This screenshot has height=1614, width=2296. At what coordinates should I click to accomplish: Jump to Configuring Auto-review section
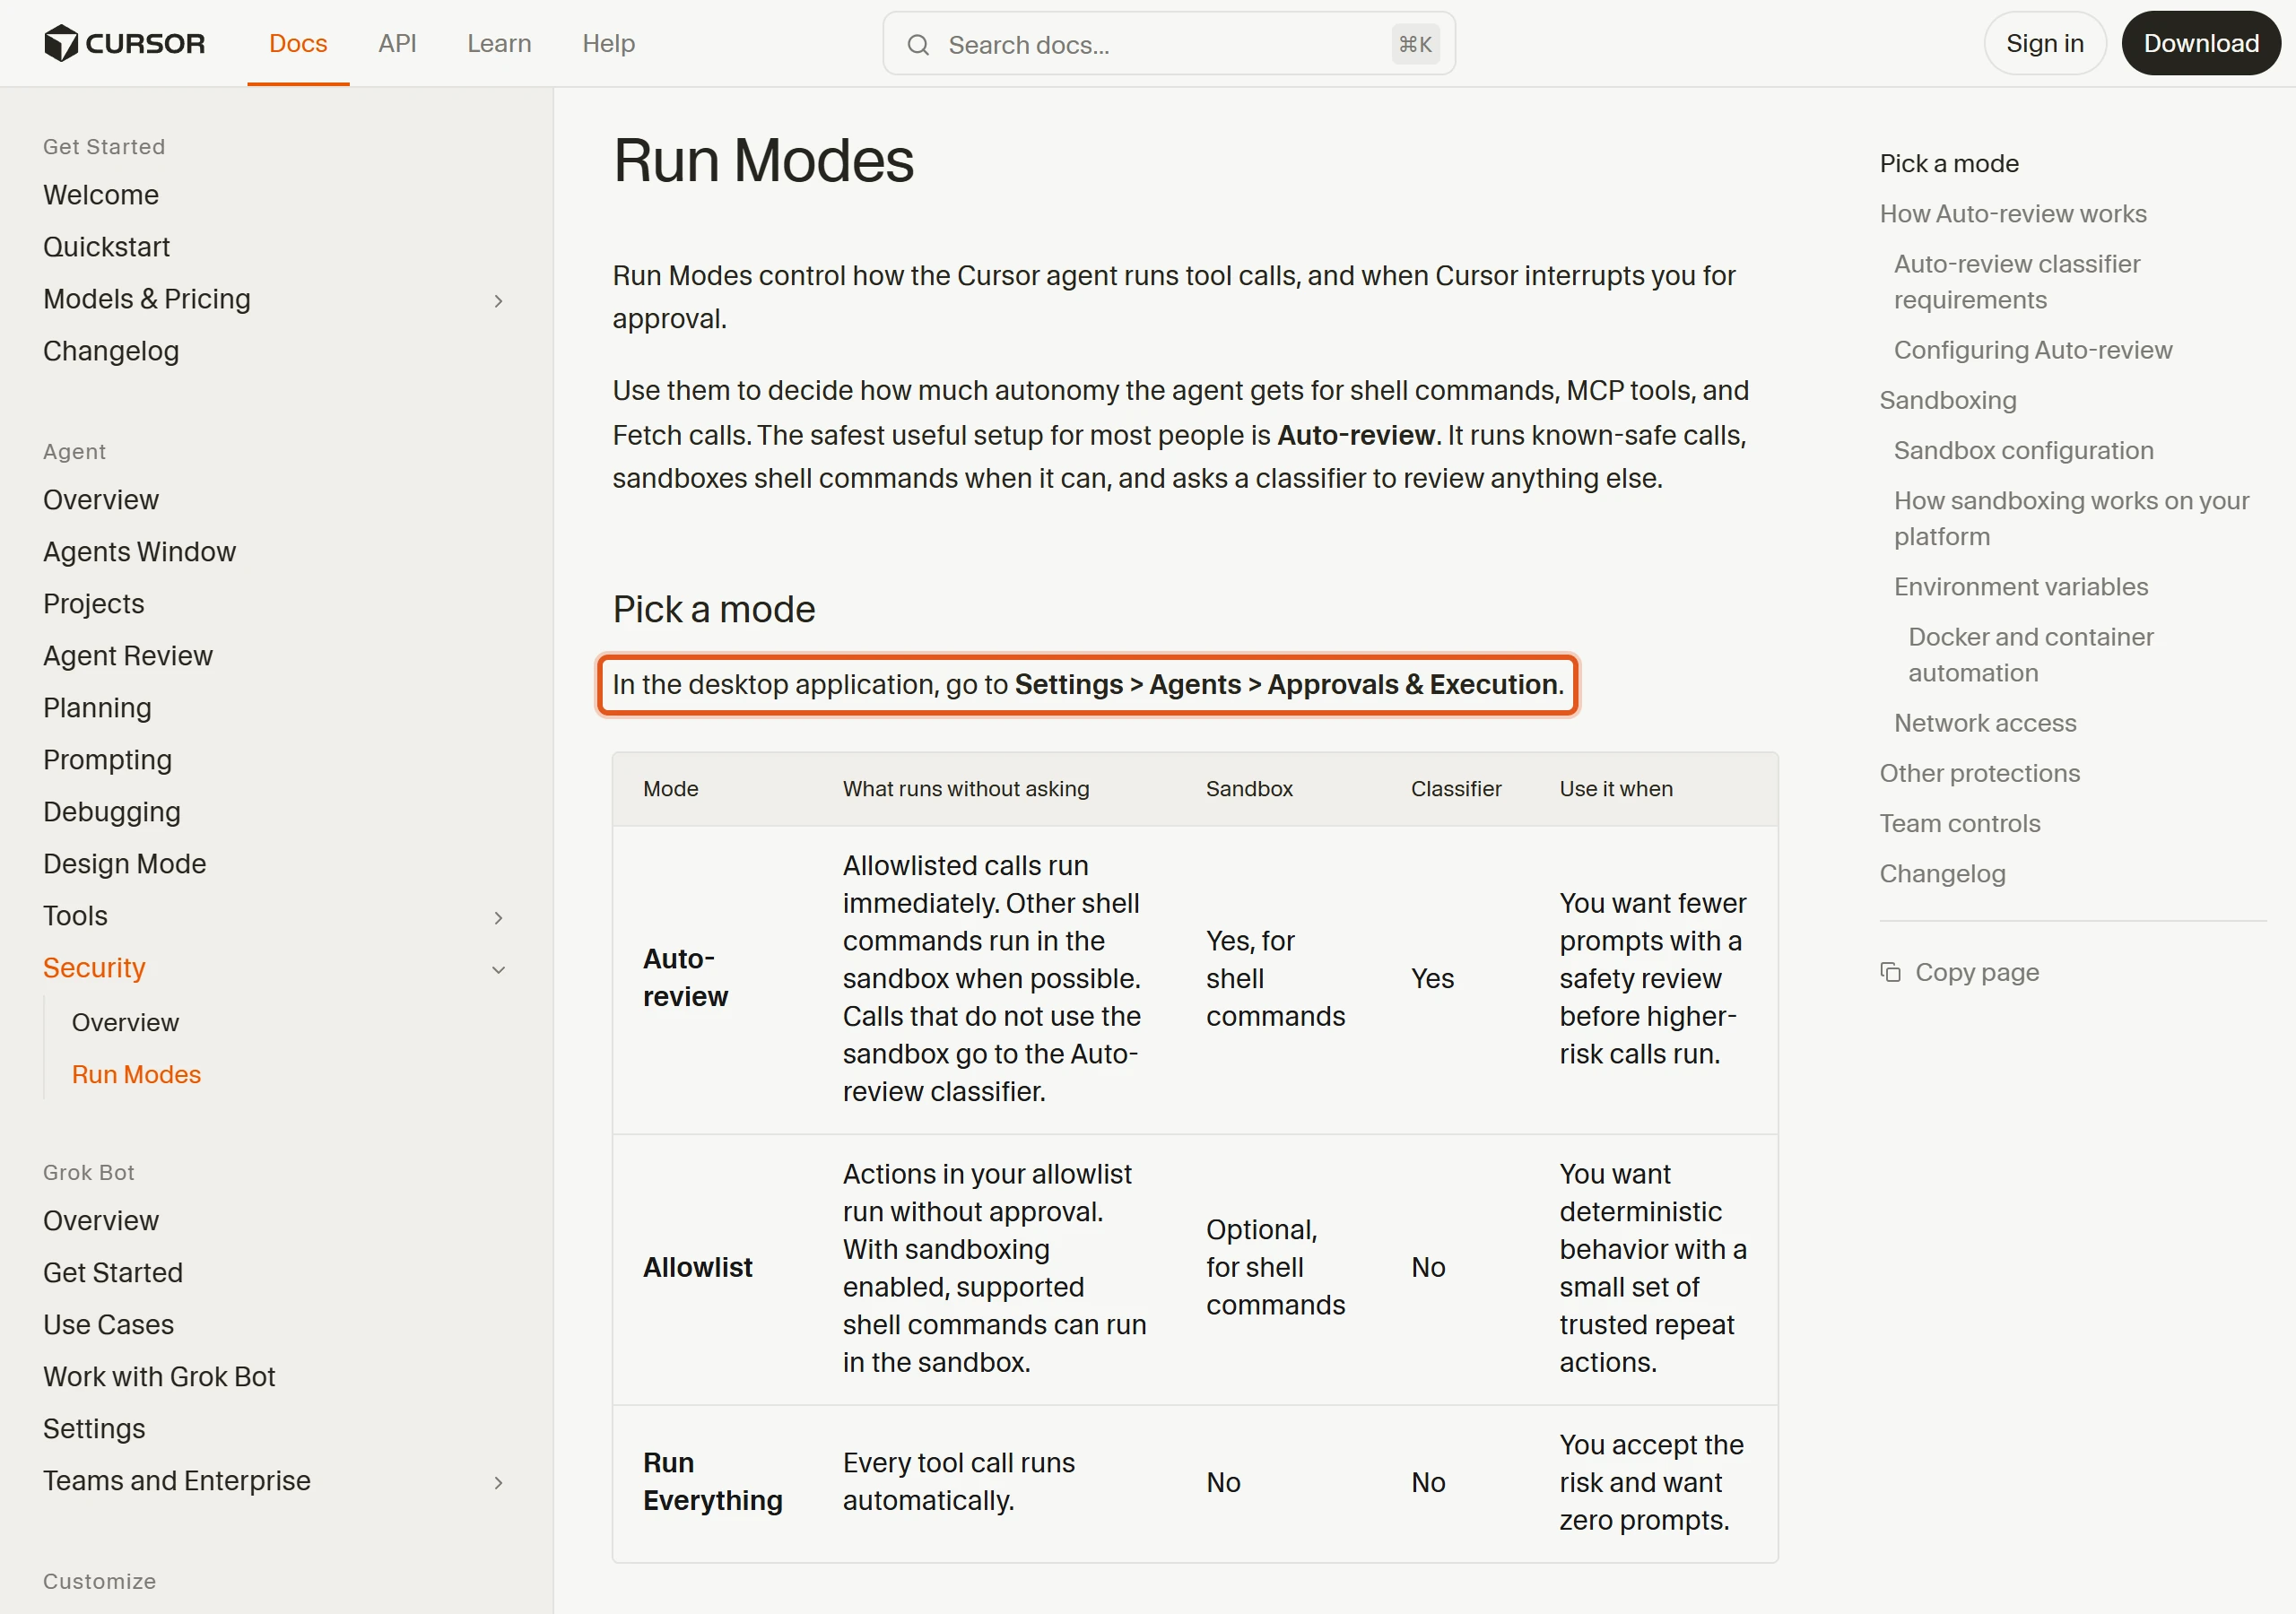[x=2032, y=350]
